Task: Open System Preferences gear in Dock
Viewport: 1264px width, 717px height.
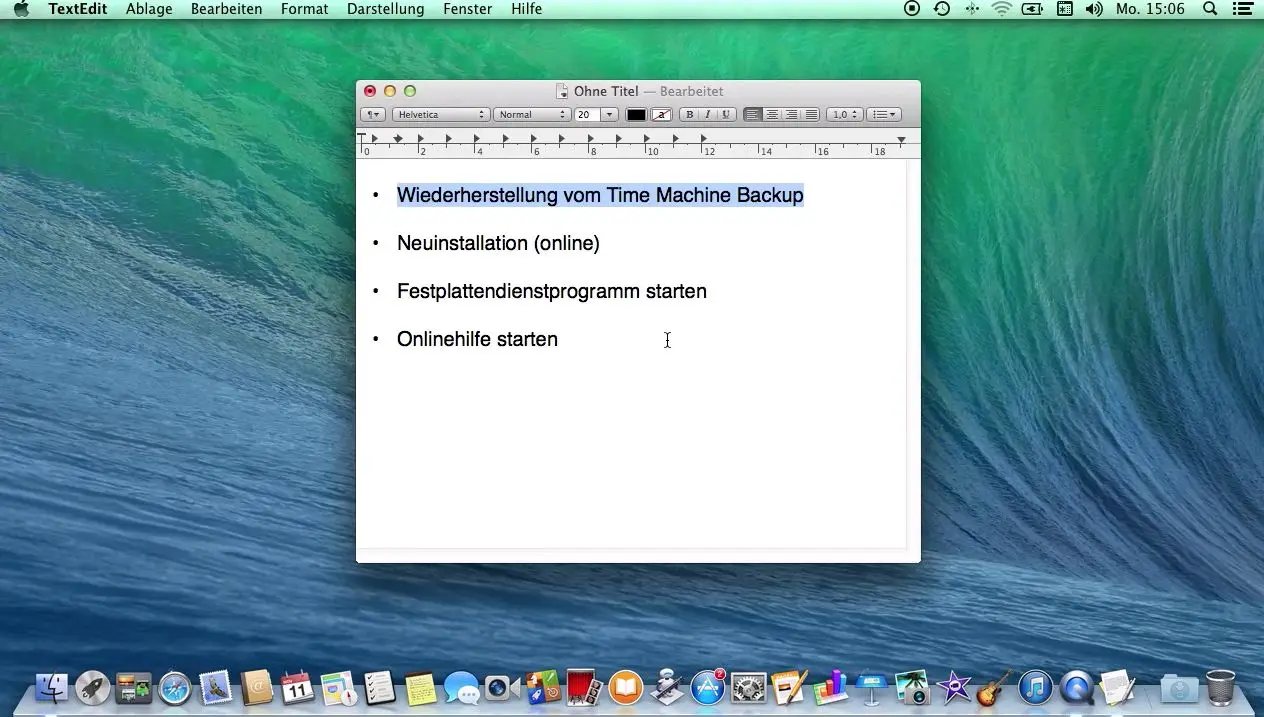Action: click(x=748, y=687)
